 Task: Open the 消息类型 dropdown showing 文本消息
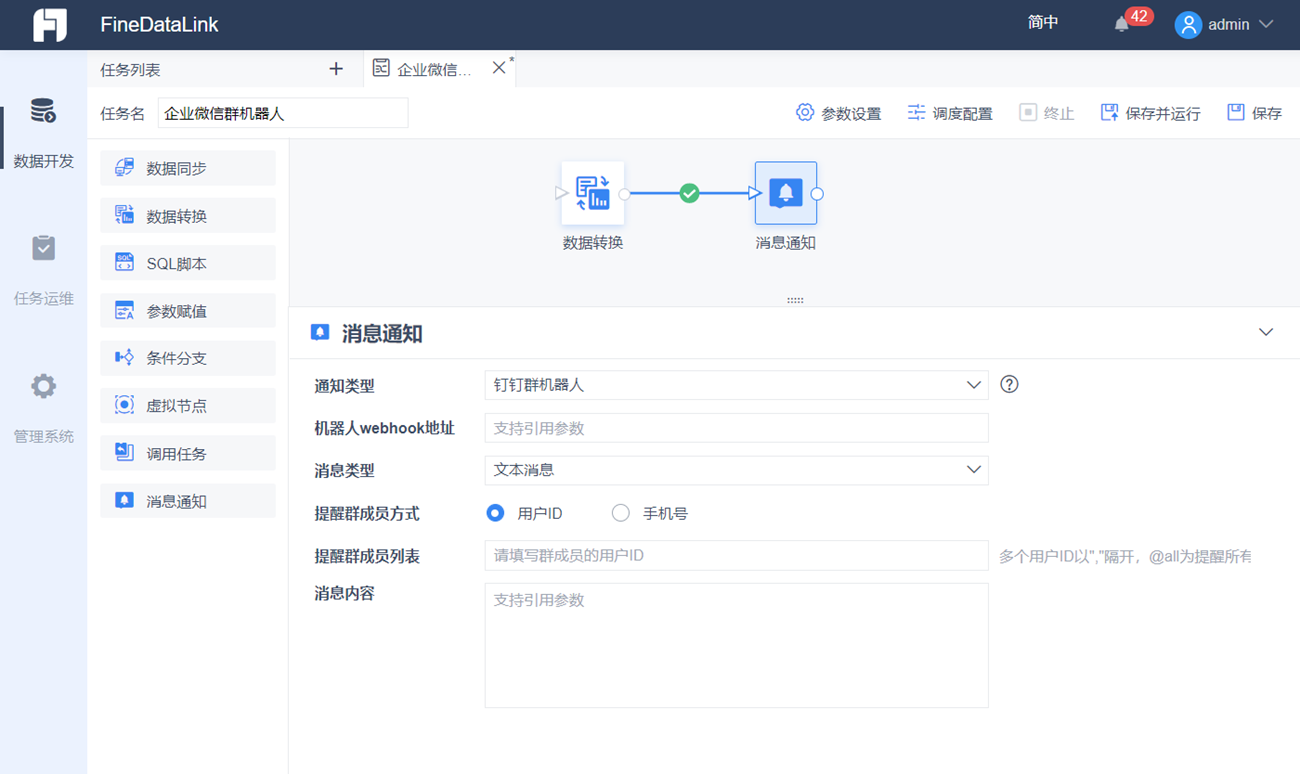[736, 470]
